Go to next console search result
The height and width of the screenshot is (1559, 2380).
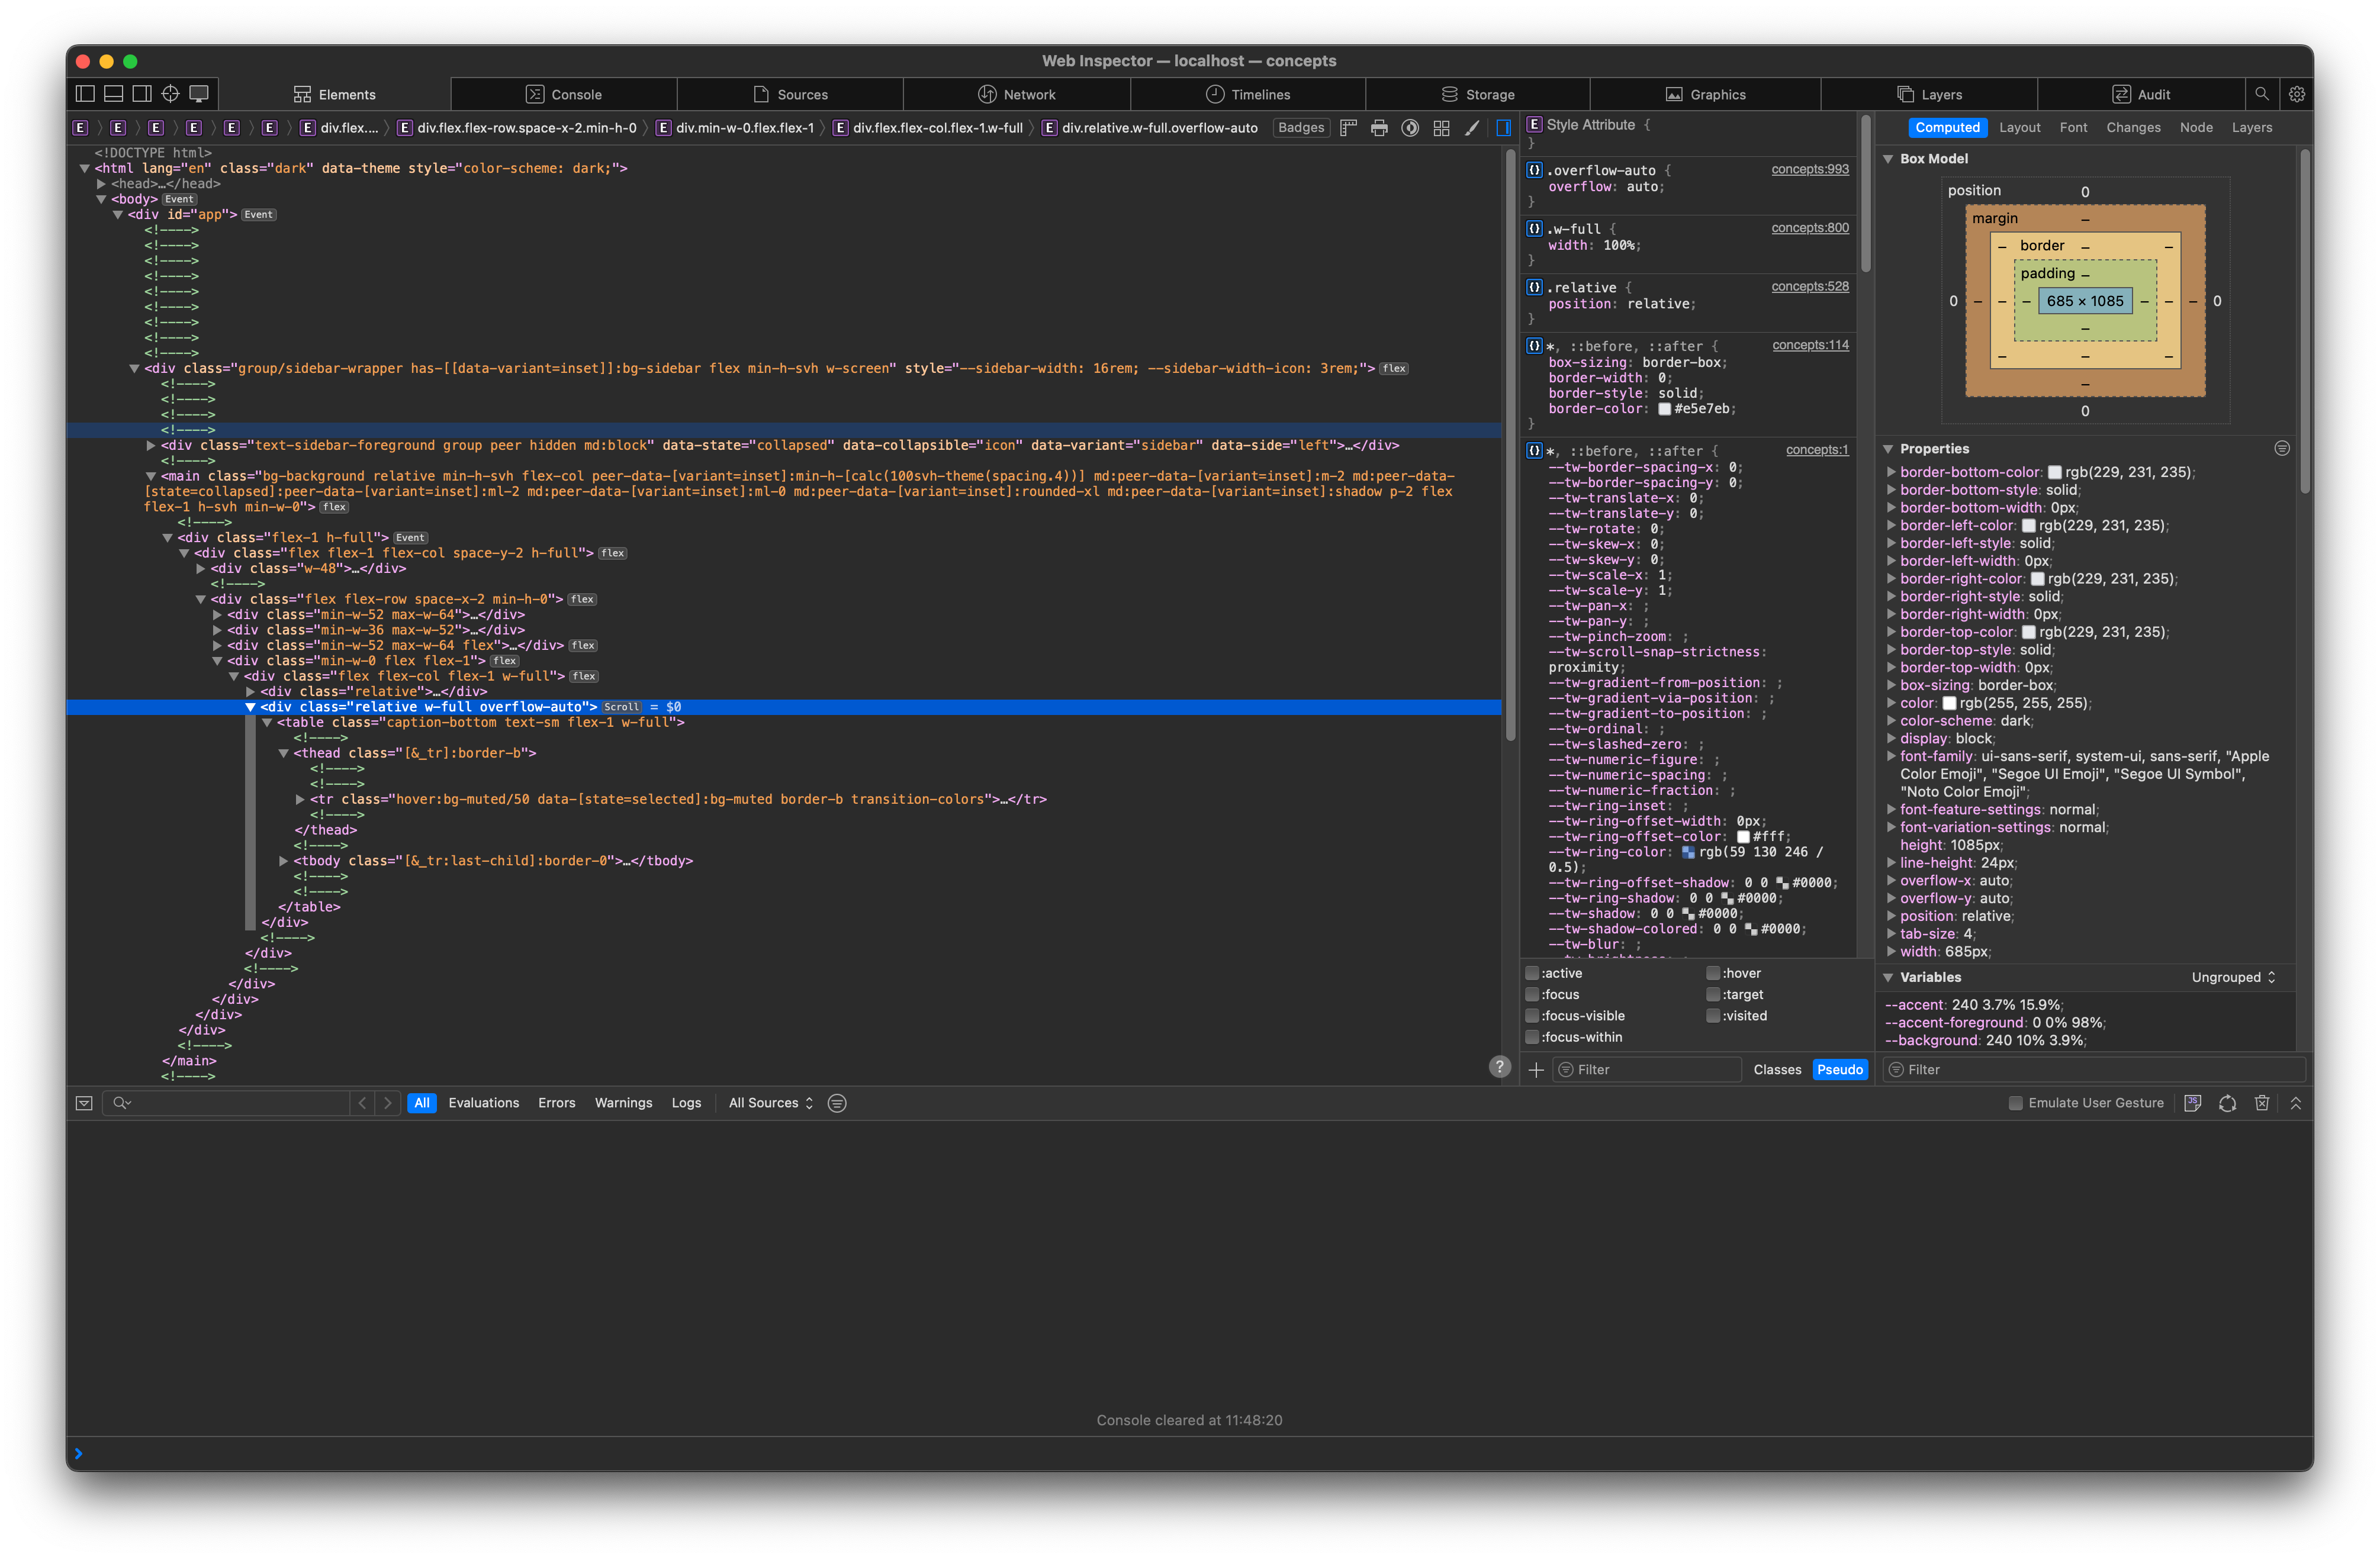point(388,1103)
